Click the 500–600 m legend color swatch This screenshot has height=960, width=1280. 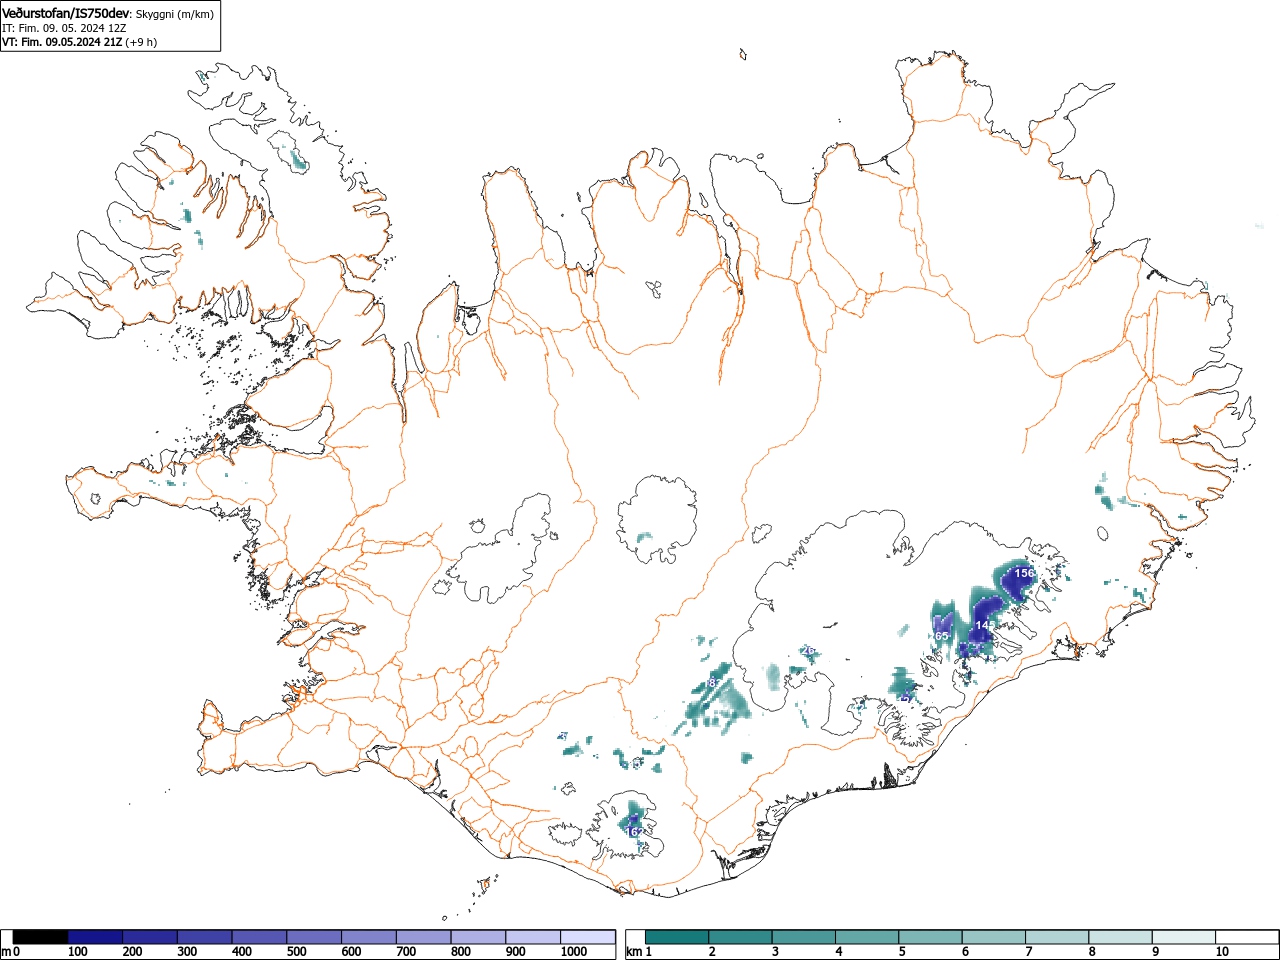click(314, 937)
